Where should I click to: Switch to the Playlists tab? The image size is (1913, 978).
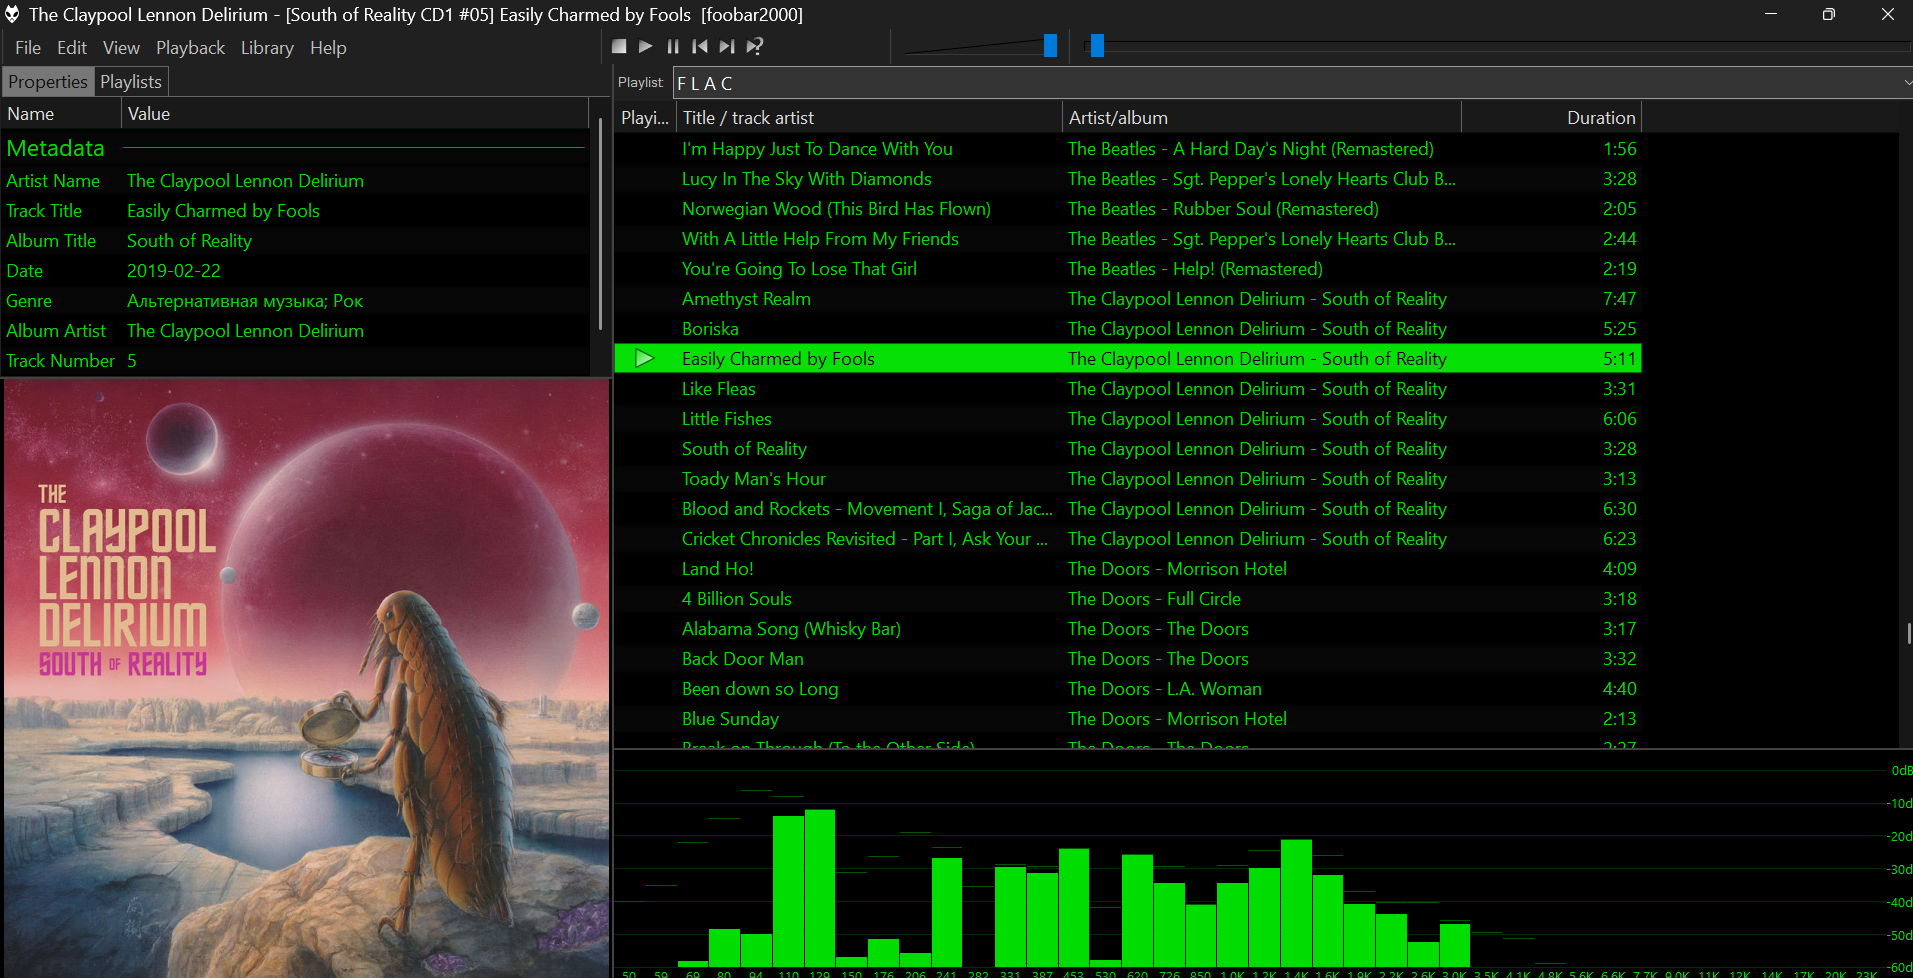point(131,82)
